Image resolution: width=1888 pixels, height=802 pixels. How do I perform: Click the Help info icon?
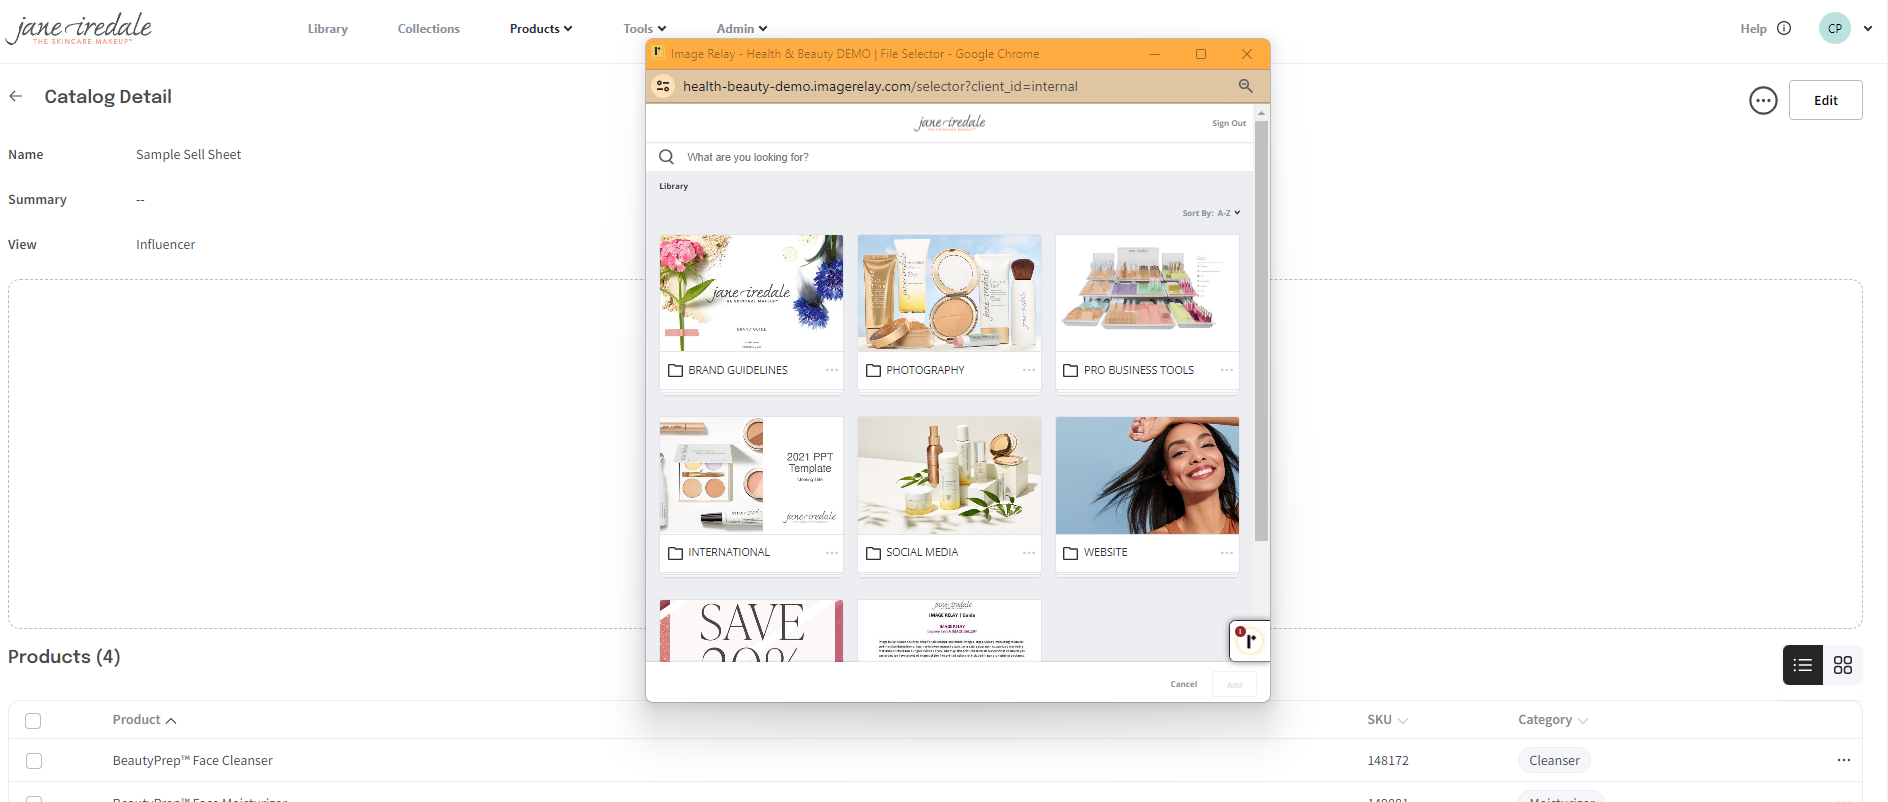coord(1784,28)
